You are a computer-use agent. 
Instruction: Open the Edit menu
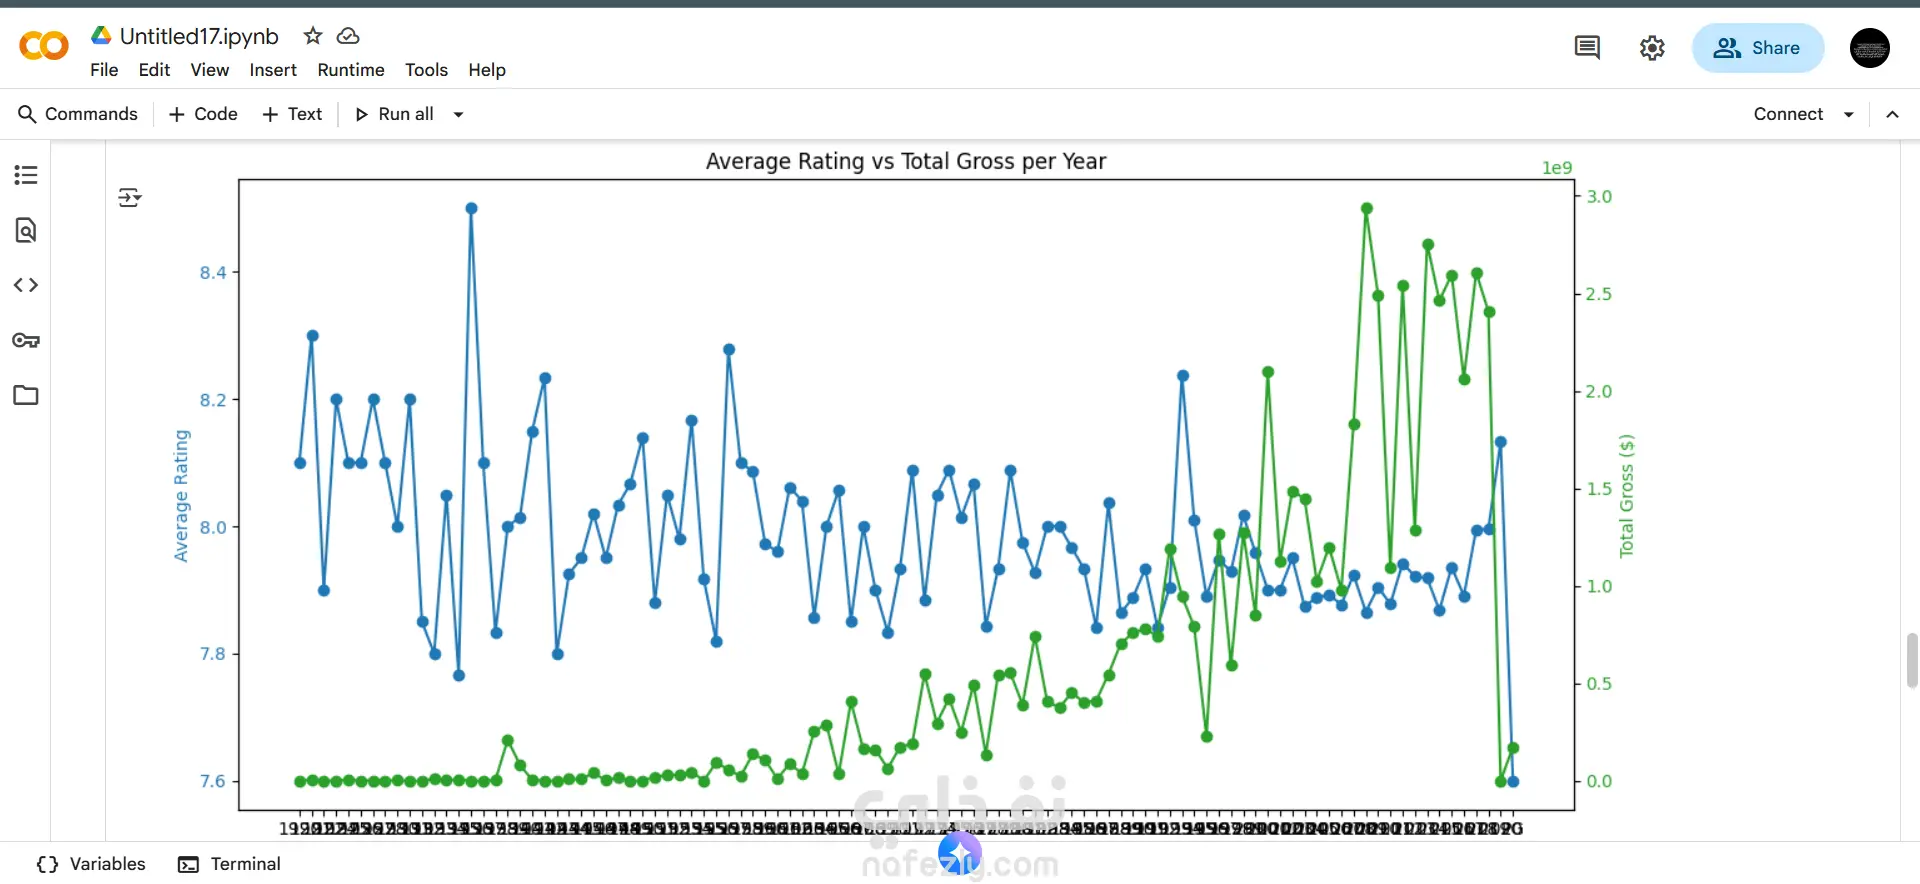[154, 70]
